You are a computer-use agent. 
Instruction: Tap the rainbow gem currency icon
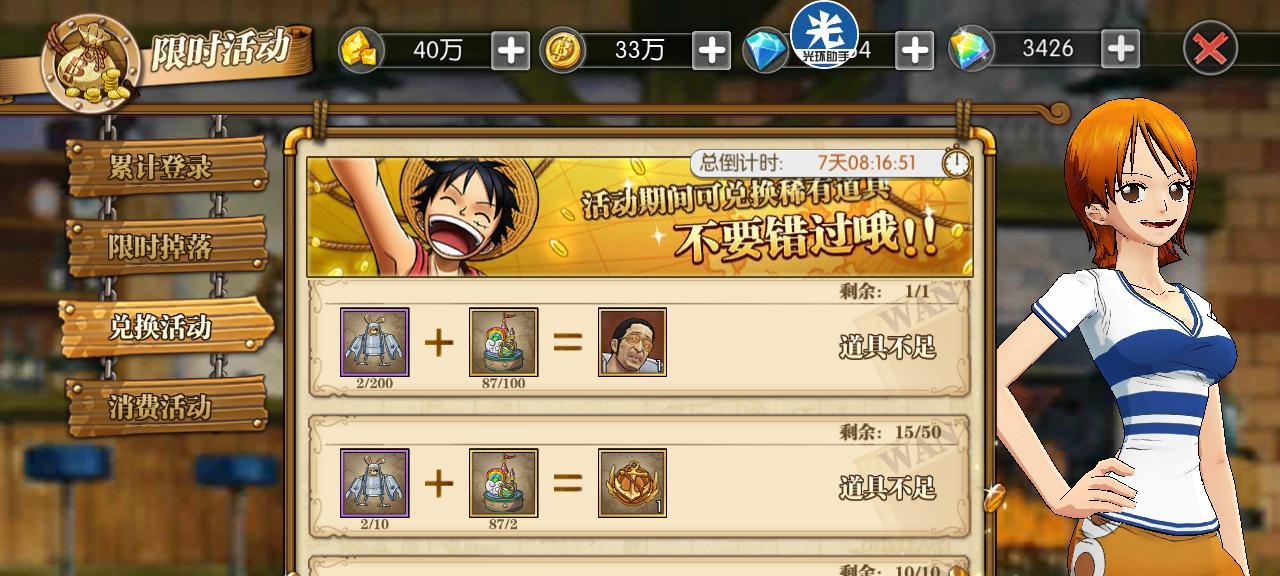(971, 49)
